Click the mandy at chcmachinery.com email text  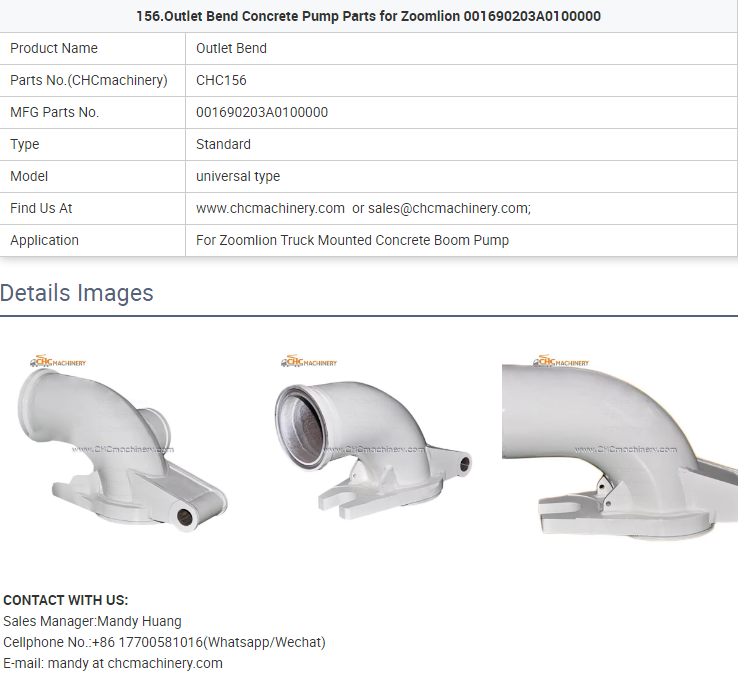point(135,663)
